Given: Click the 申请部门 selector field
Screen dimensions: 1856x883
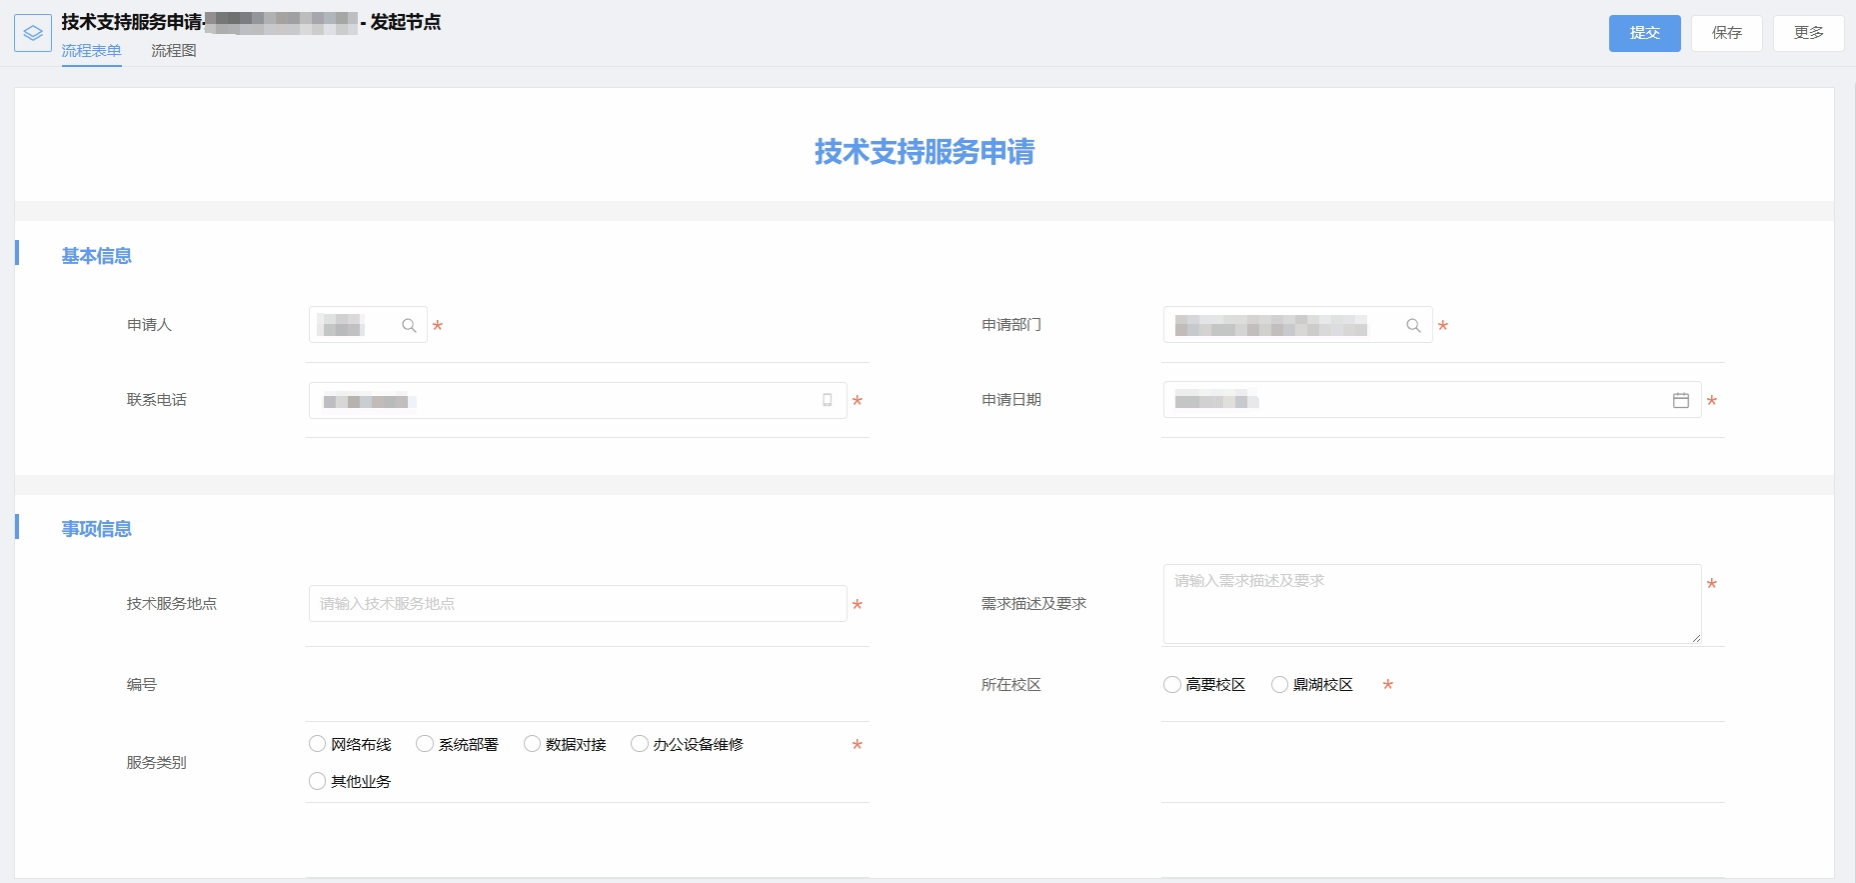Looking at the screenshot, I should pyautogui.click(x=1298, y=325).
